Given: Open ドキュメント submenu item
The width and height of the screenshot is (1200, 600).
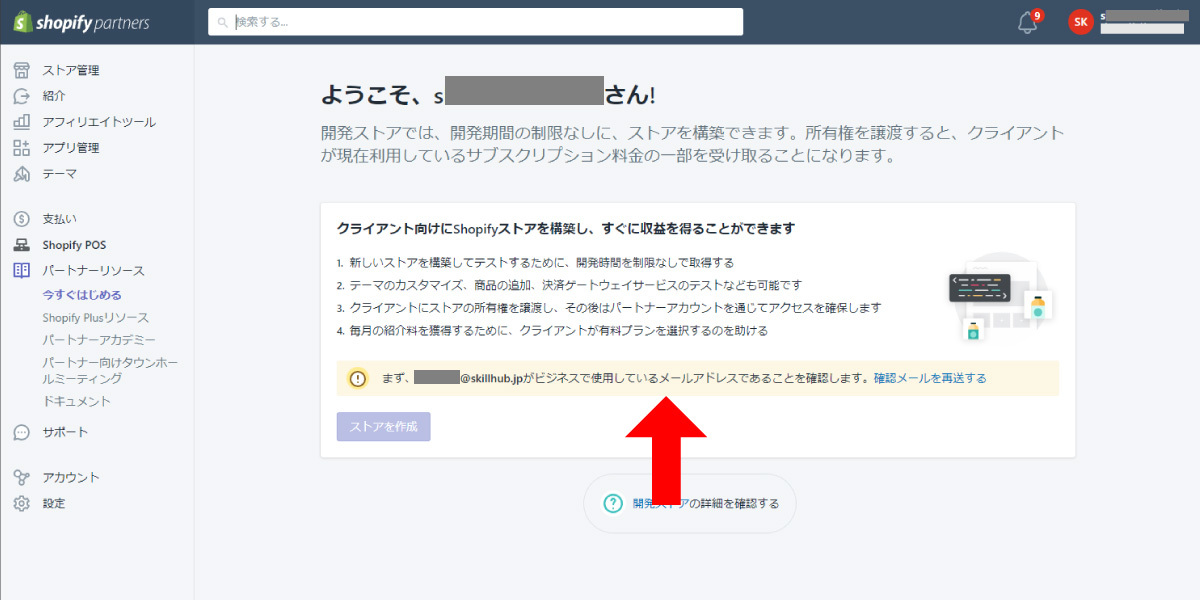Looking at the screenshot, I should pos(76,401).
